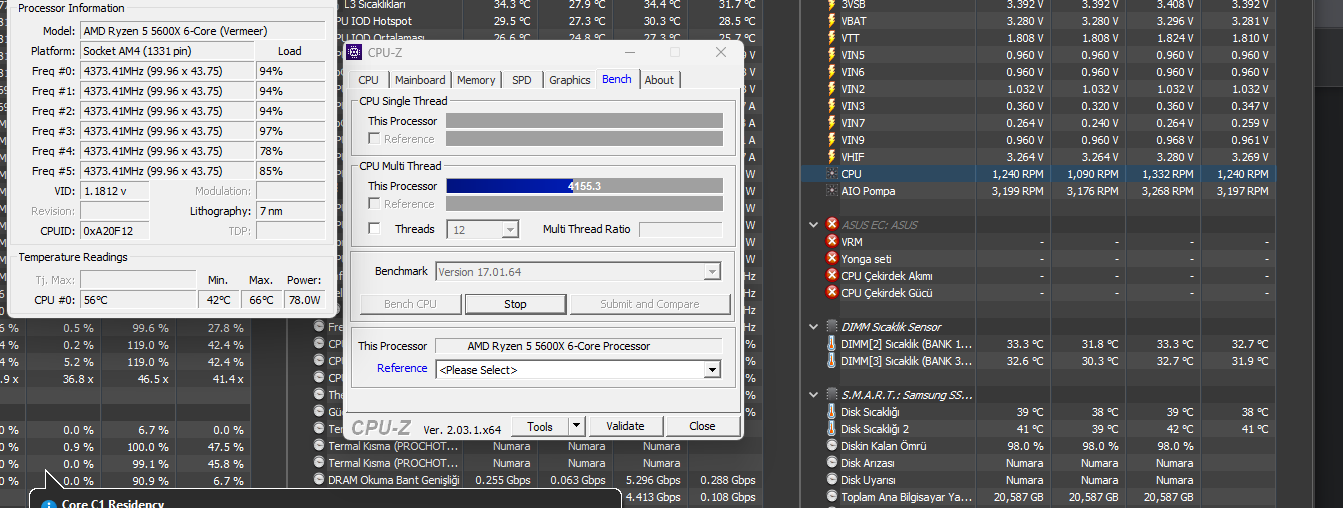Click the red X icon beside CPU Çekirdek Gücü
This screenshot has width=1343, height=508.
[x=831, y=293]
